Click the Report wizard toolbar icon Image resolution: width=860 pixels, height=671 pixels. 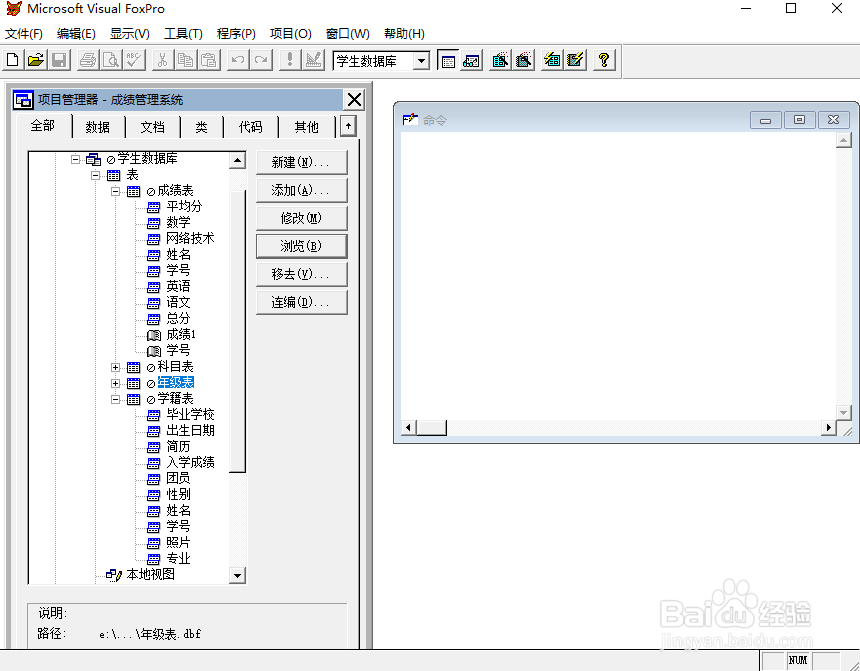pyautogui.click(x=524, y=60)
